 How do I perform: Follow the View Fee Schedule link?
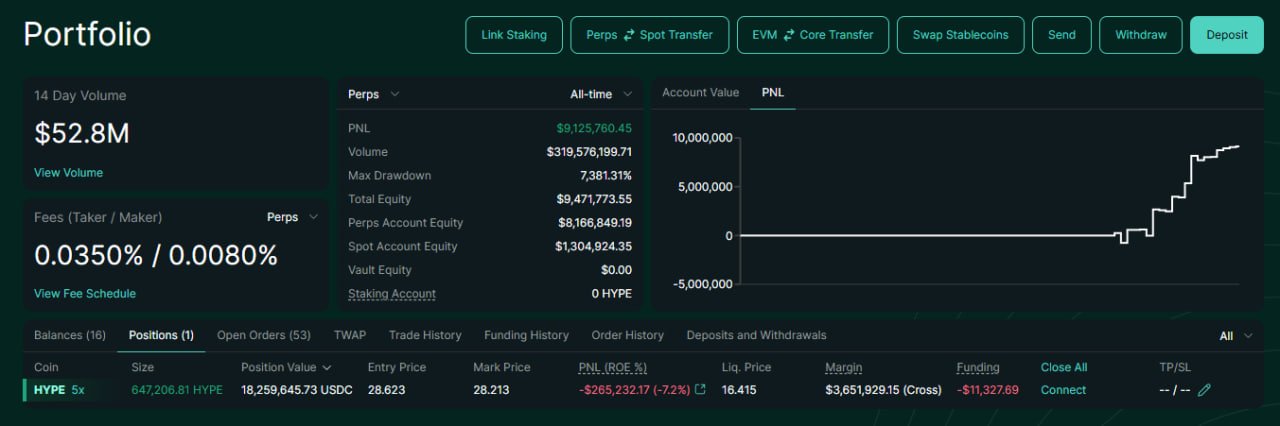click(x=85, y=294)
